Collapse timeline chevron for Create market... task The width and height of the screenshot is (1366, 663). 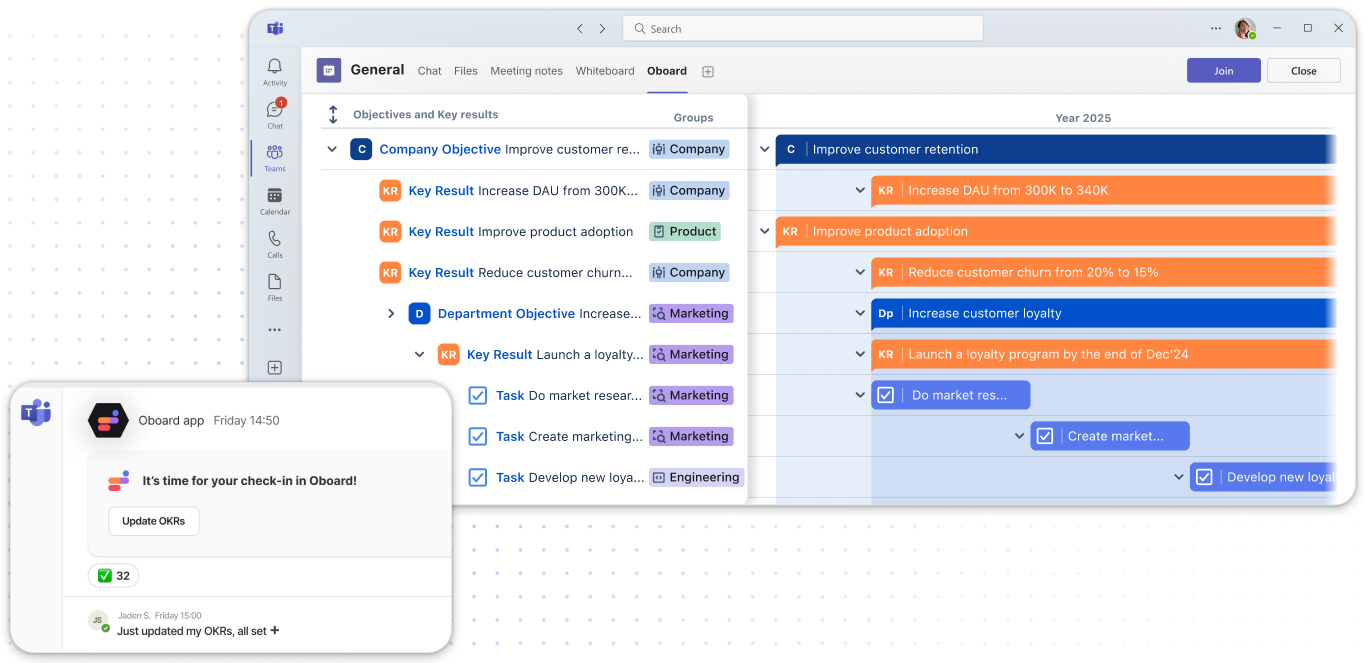[1020, 436]
